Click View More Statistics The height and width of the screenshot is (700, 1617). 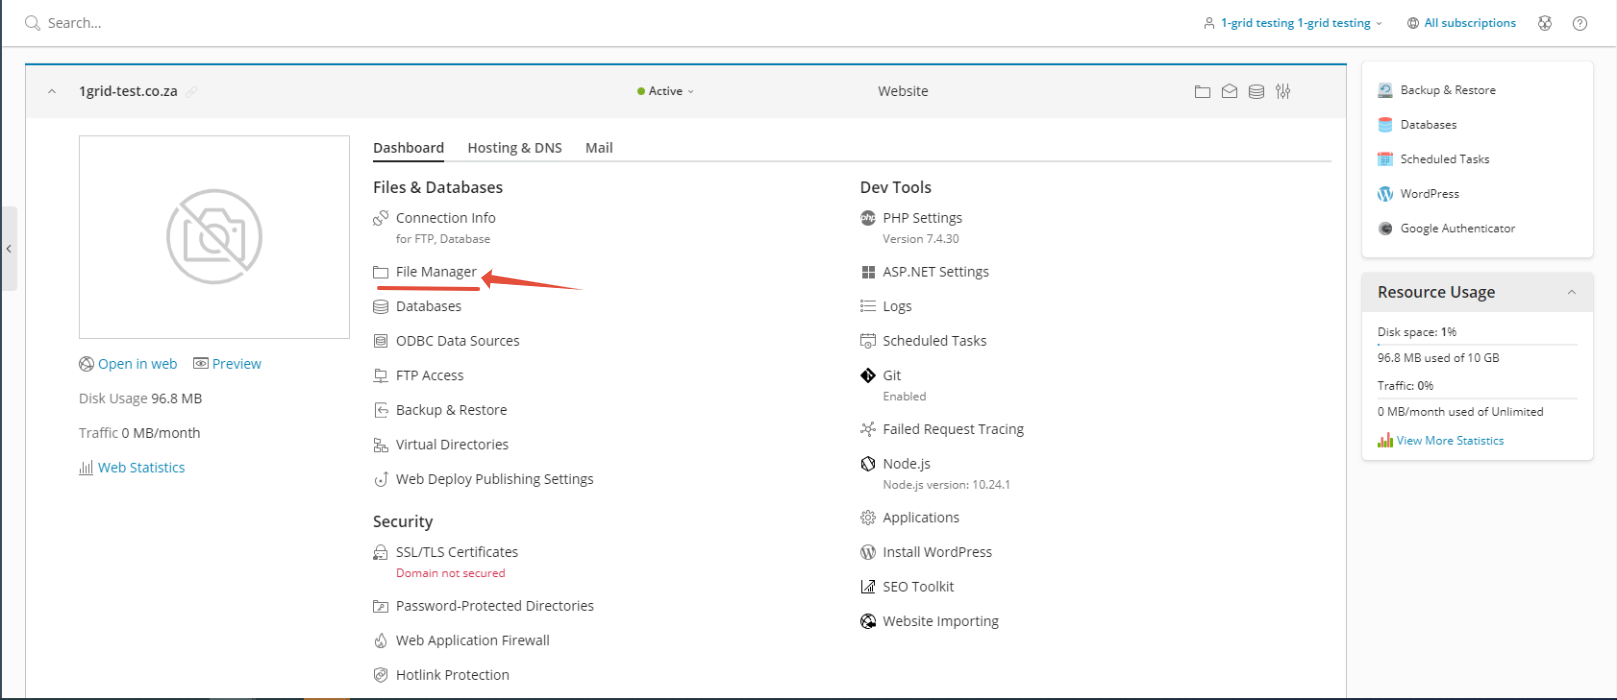coord(1450,441)
